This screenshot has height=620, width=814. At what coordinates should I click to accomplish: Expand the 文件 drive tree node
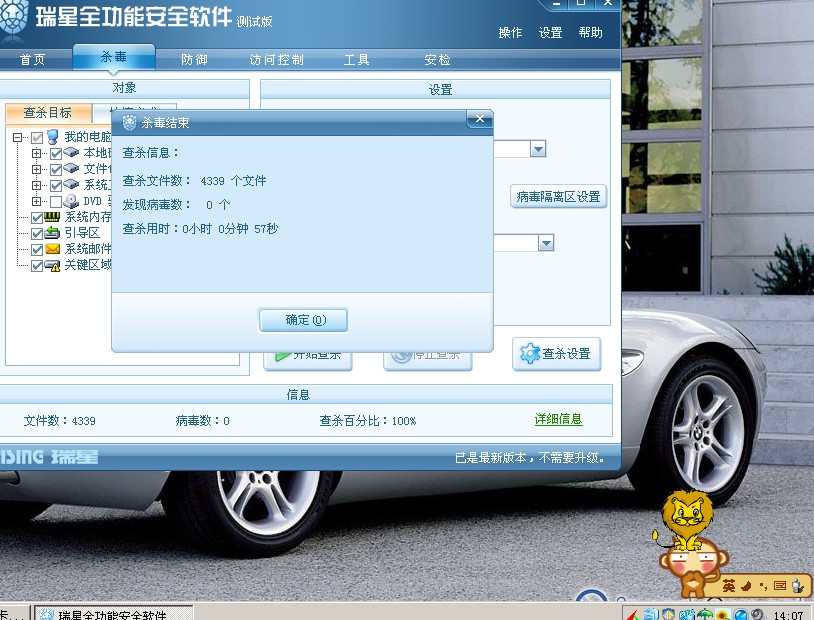tap(36, 169)
